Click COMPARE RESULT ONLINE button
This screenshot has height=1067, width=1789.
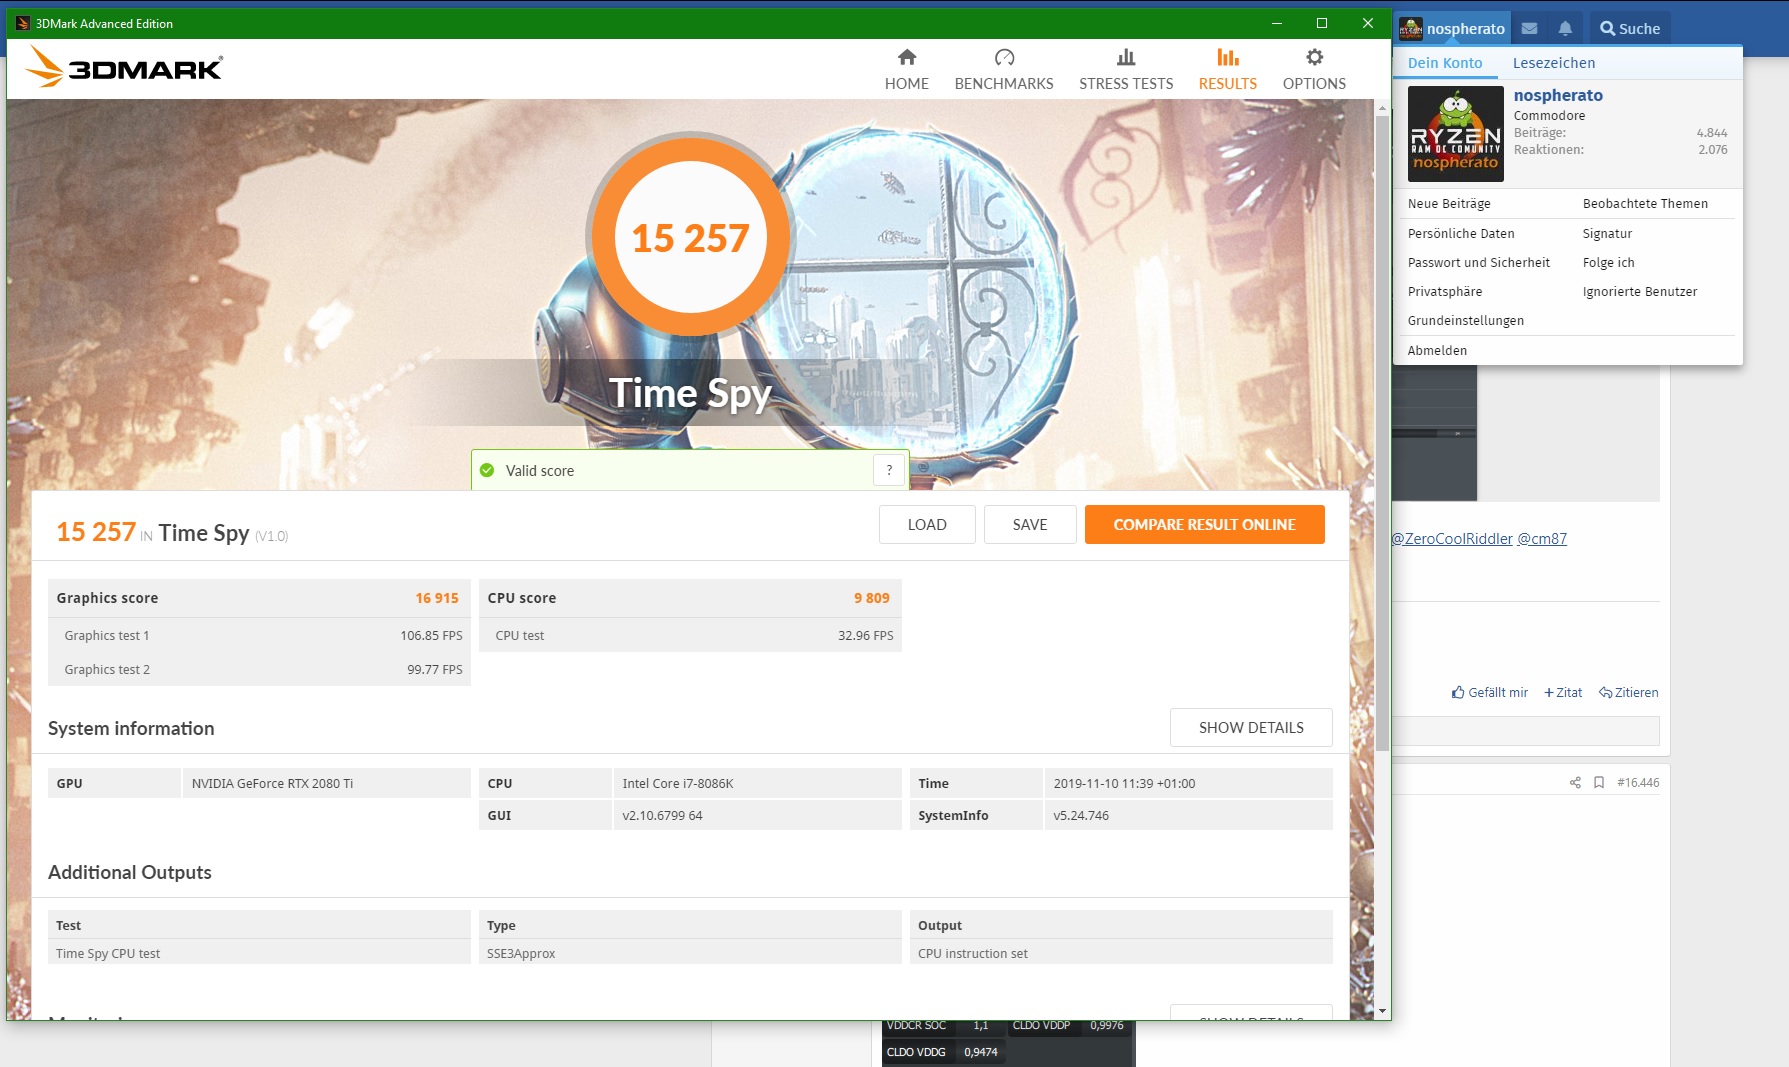tap(1204, 524)
